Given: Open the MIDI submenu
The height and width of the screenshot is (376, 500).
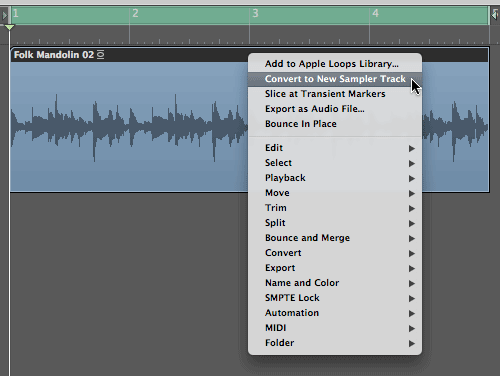Looking at the screenshot, I should click(x=335, y=328).
